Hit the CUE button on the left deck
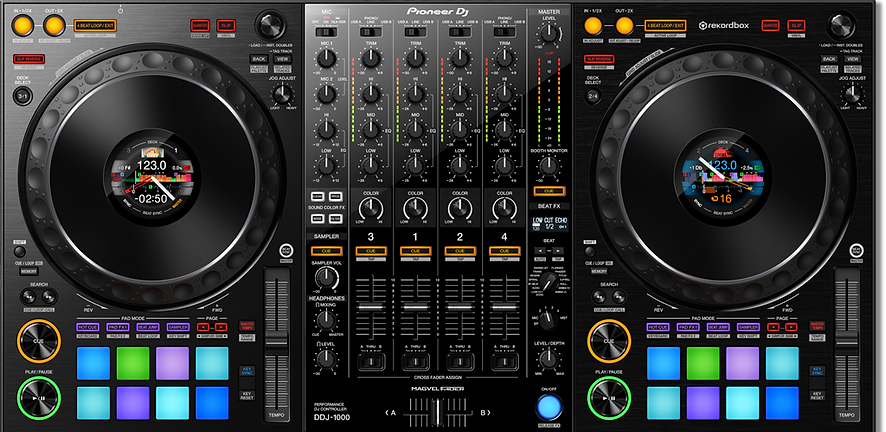 click(38, 341)
